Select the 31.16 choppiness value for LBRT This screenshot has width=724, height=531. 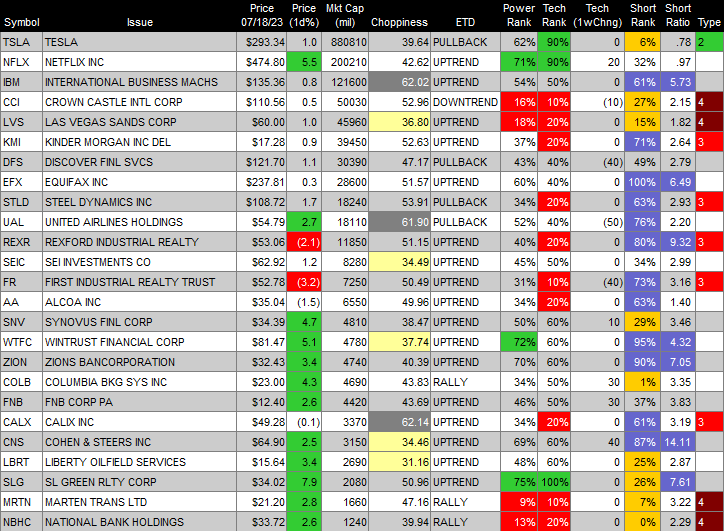pyautogui.click(x=399, y=462)
